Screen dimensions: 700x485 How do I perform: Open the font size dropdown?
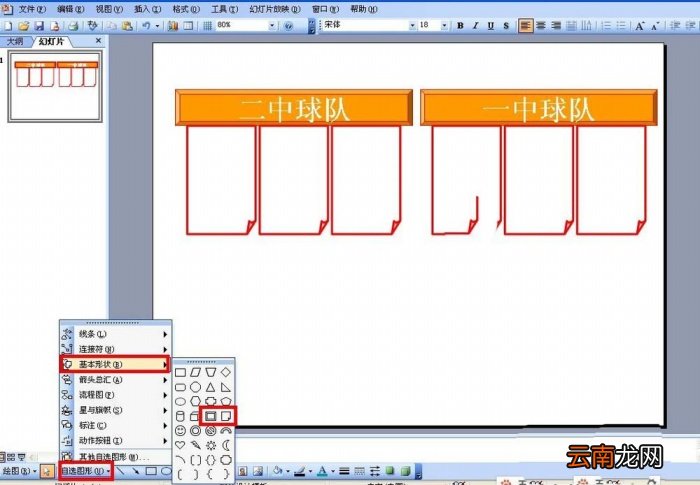tap(444, 26)
